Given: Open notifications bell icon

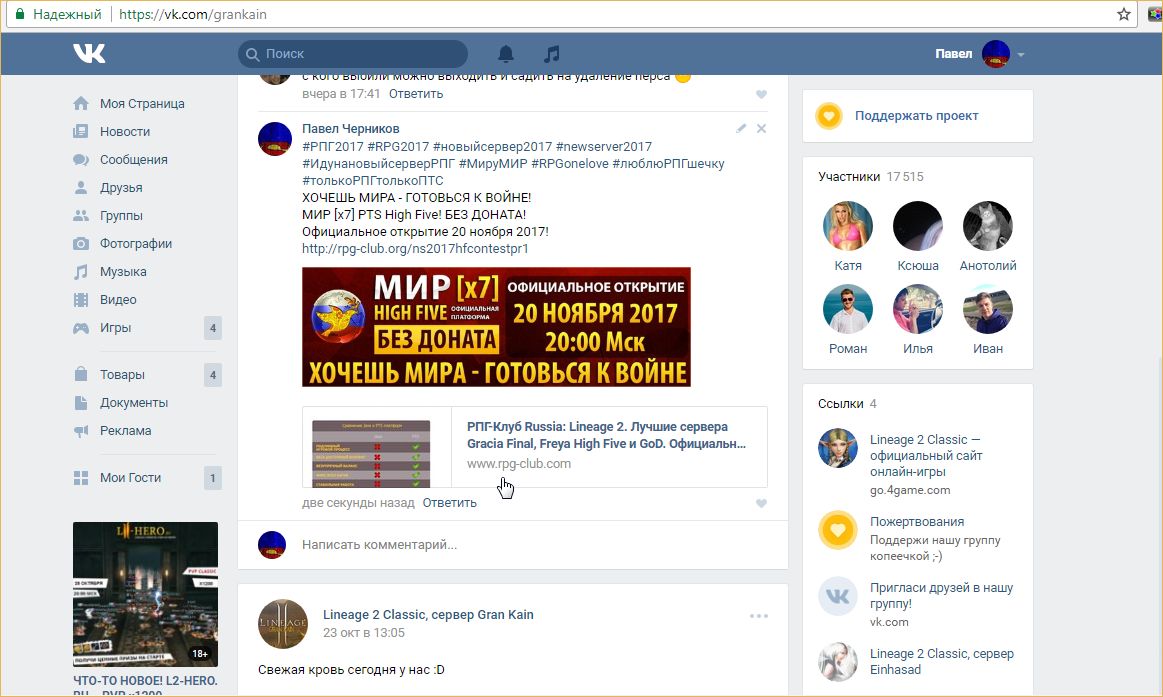Looking at the screenshot, I should click(x=506, y=53).
